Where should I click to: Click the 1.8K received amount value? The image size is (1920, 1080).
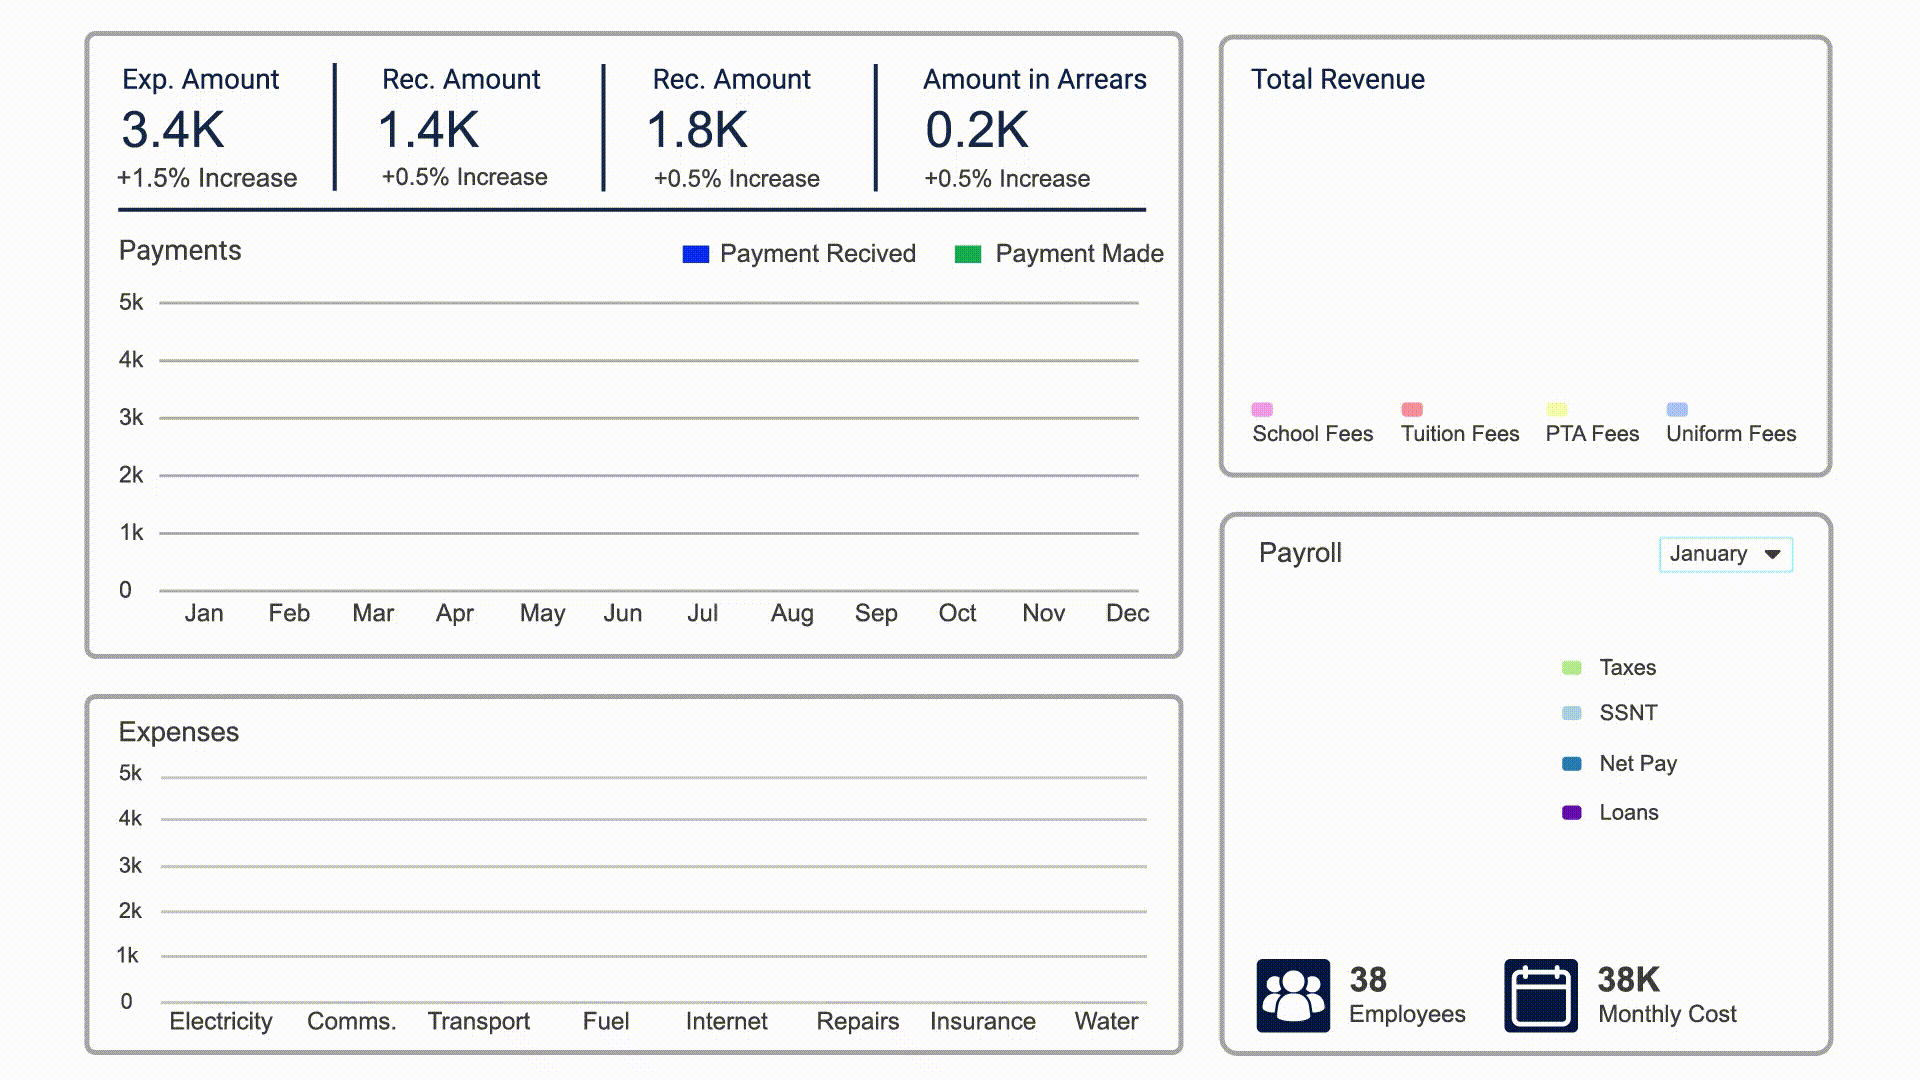click(x=698, y=130)
